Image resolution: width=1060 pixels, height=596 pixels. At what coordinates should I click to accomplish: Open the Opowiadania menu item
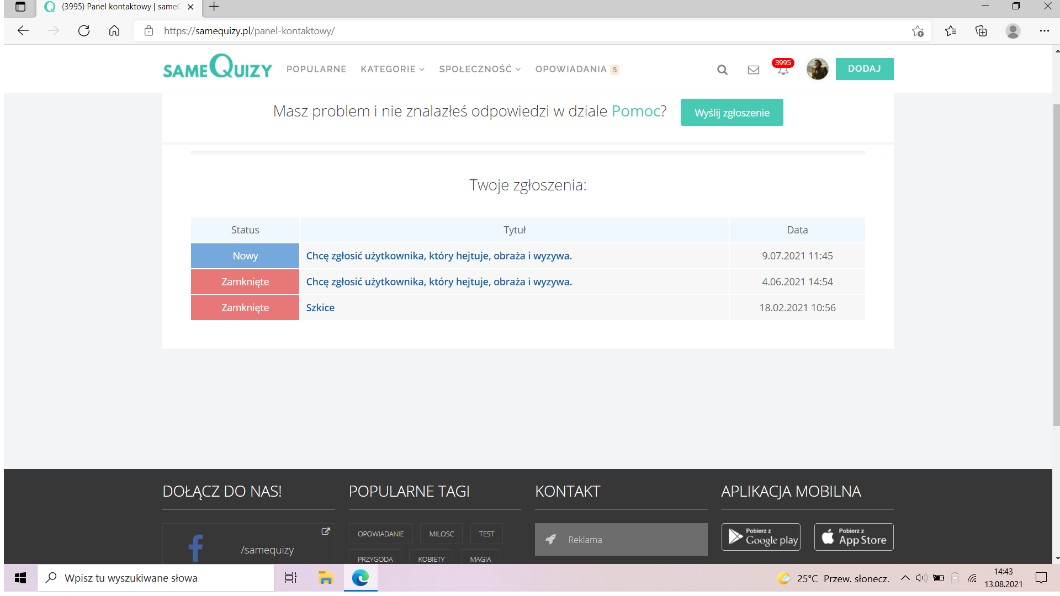point(571,69)
